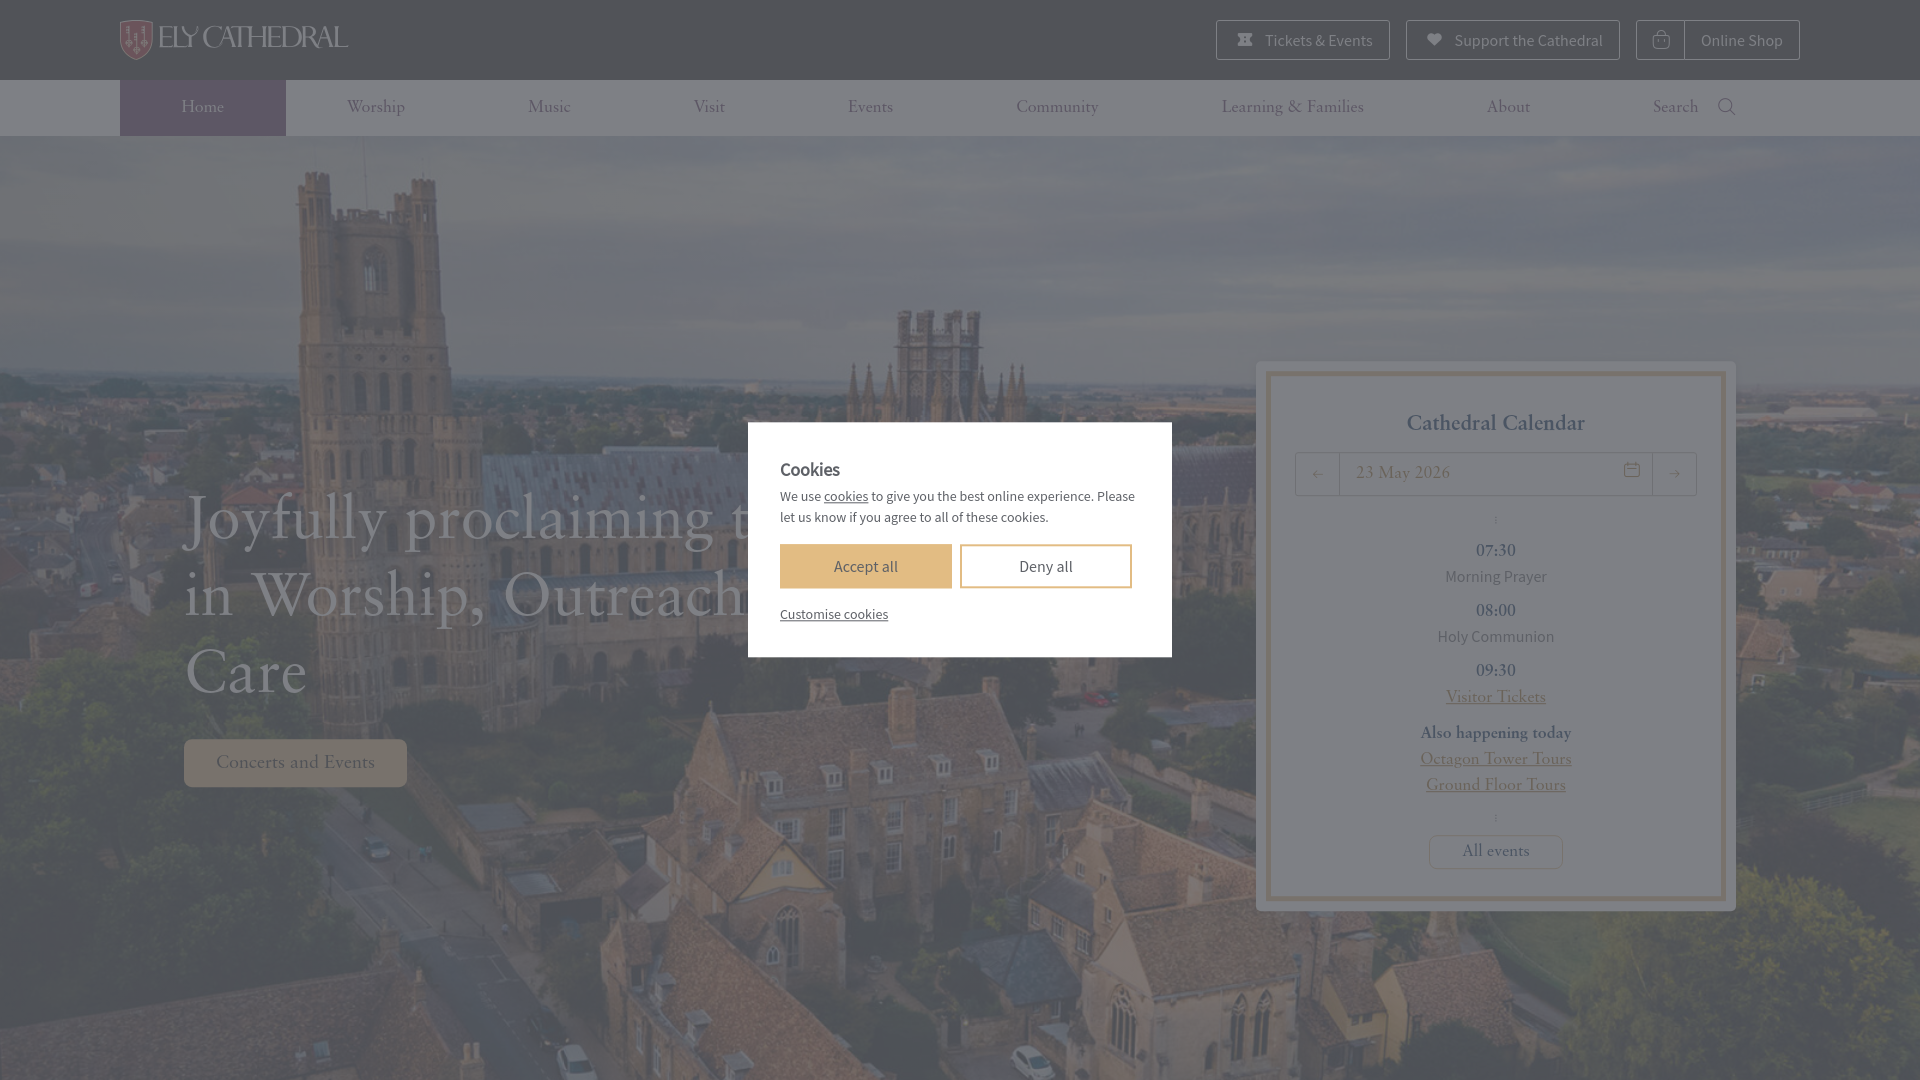This screenshot has width=1920, height=1080.
Task: Click Concerts and Events button
Action: (x=295, y=763)
